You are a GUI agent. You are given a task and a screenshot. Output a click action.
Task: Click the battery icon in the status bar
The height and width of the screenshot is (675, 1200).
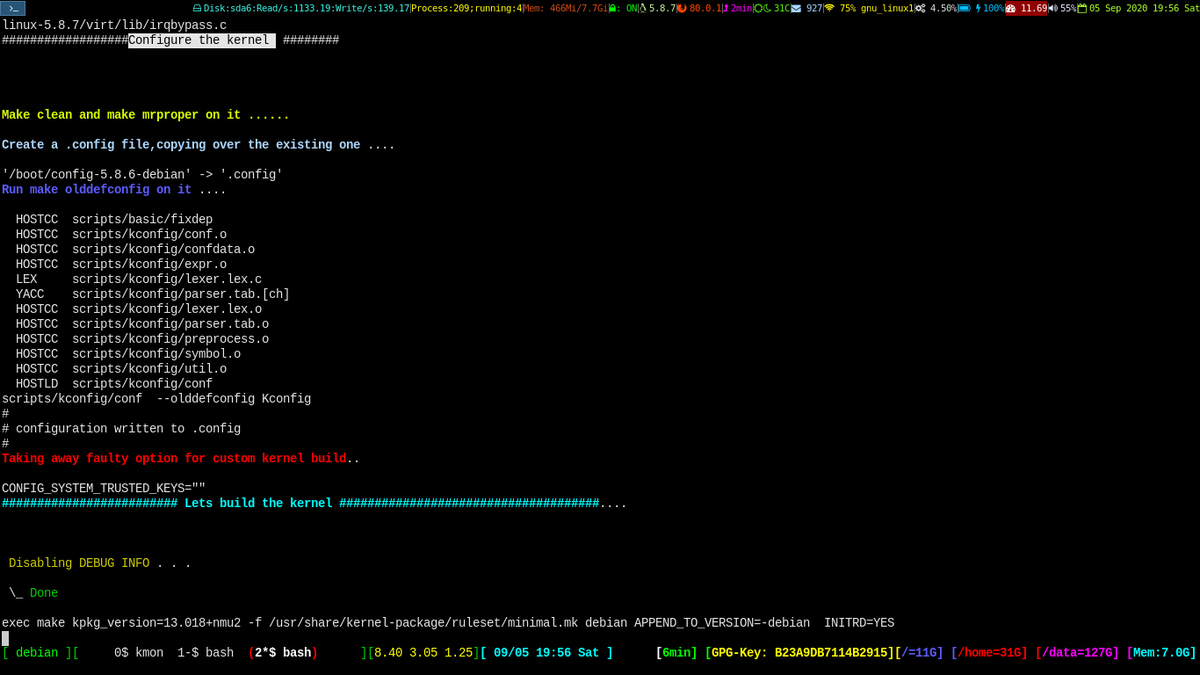[x=965, y=8]
